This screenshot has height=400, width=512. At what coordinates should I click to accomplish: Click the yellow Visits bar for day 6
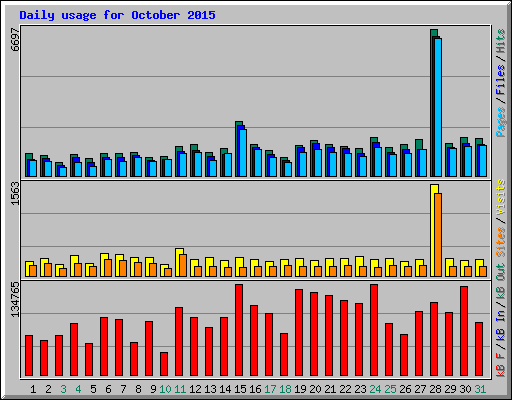click(104, 265)
